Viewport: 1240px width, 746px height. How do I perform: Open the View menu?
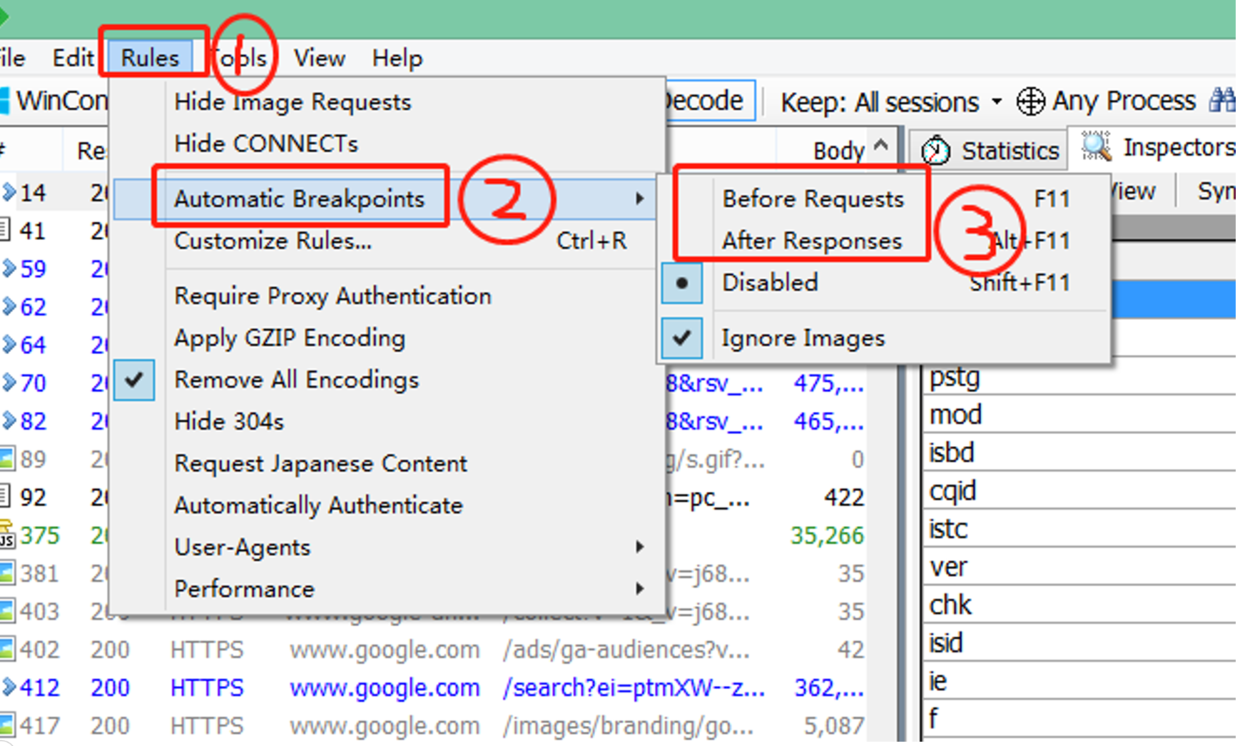click(x=320, y=58)
